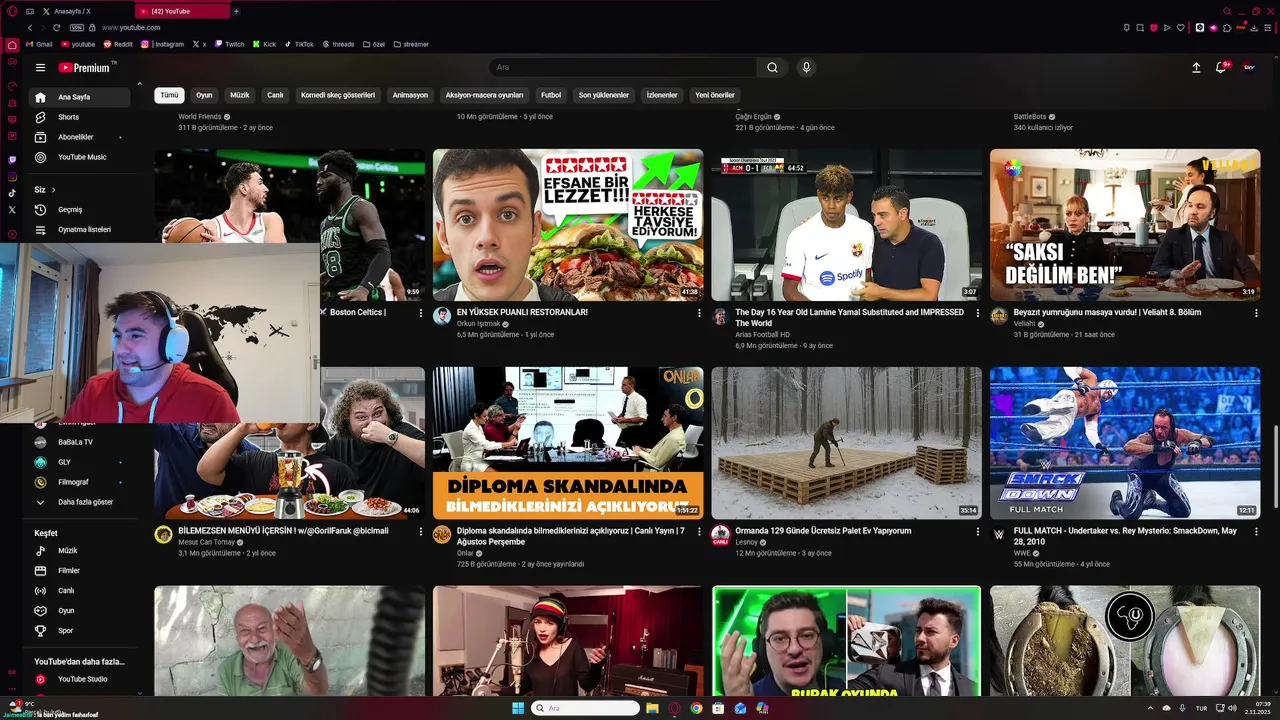Image resolution: width=1280 pixels, height=720 pixels.
Task: Open the Kick bookmark
Action: [265, 44]
